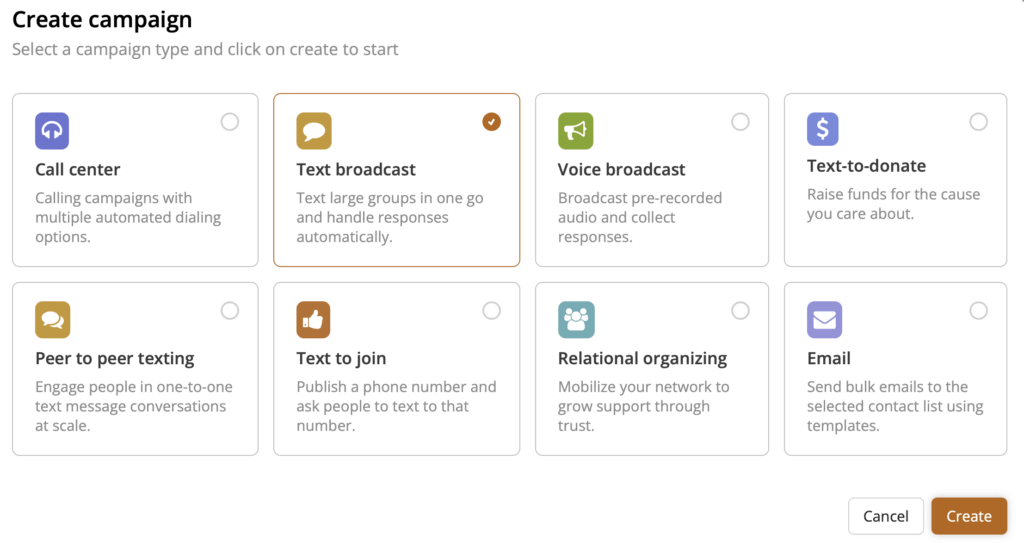
Task: Choose the Peer to peer texting radio option
Action: click(x=230, y=311)
